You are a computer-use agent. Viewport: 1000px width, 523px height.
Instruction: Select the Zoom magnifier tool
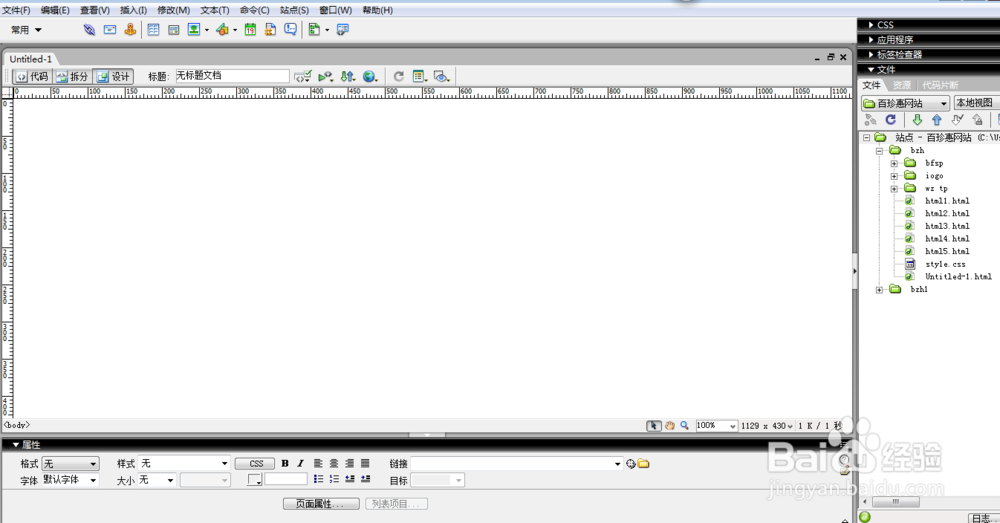coord(684,425)
